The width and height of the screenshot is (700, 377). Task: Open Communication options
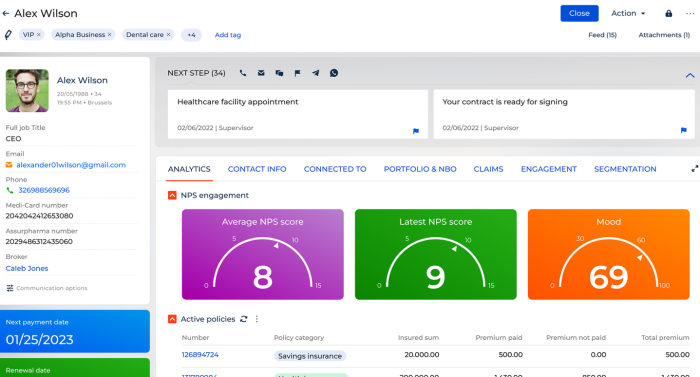(x=47, y=288)
